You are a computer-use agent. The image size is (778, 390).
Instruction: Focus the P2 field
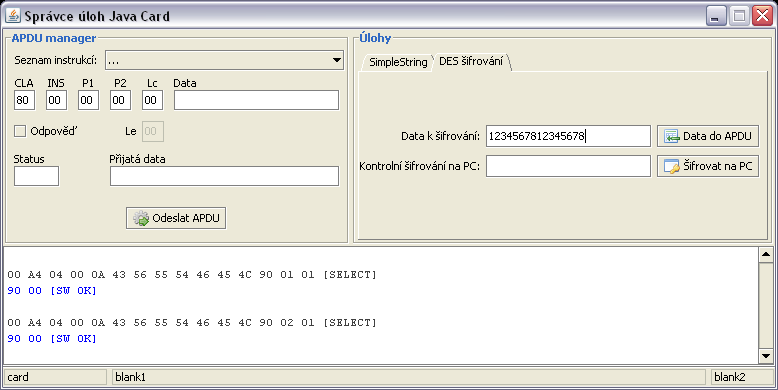pos(121,100)
